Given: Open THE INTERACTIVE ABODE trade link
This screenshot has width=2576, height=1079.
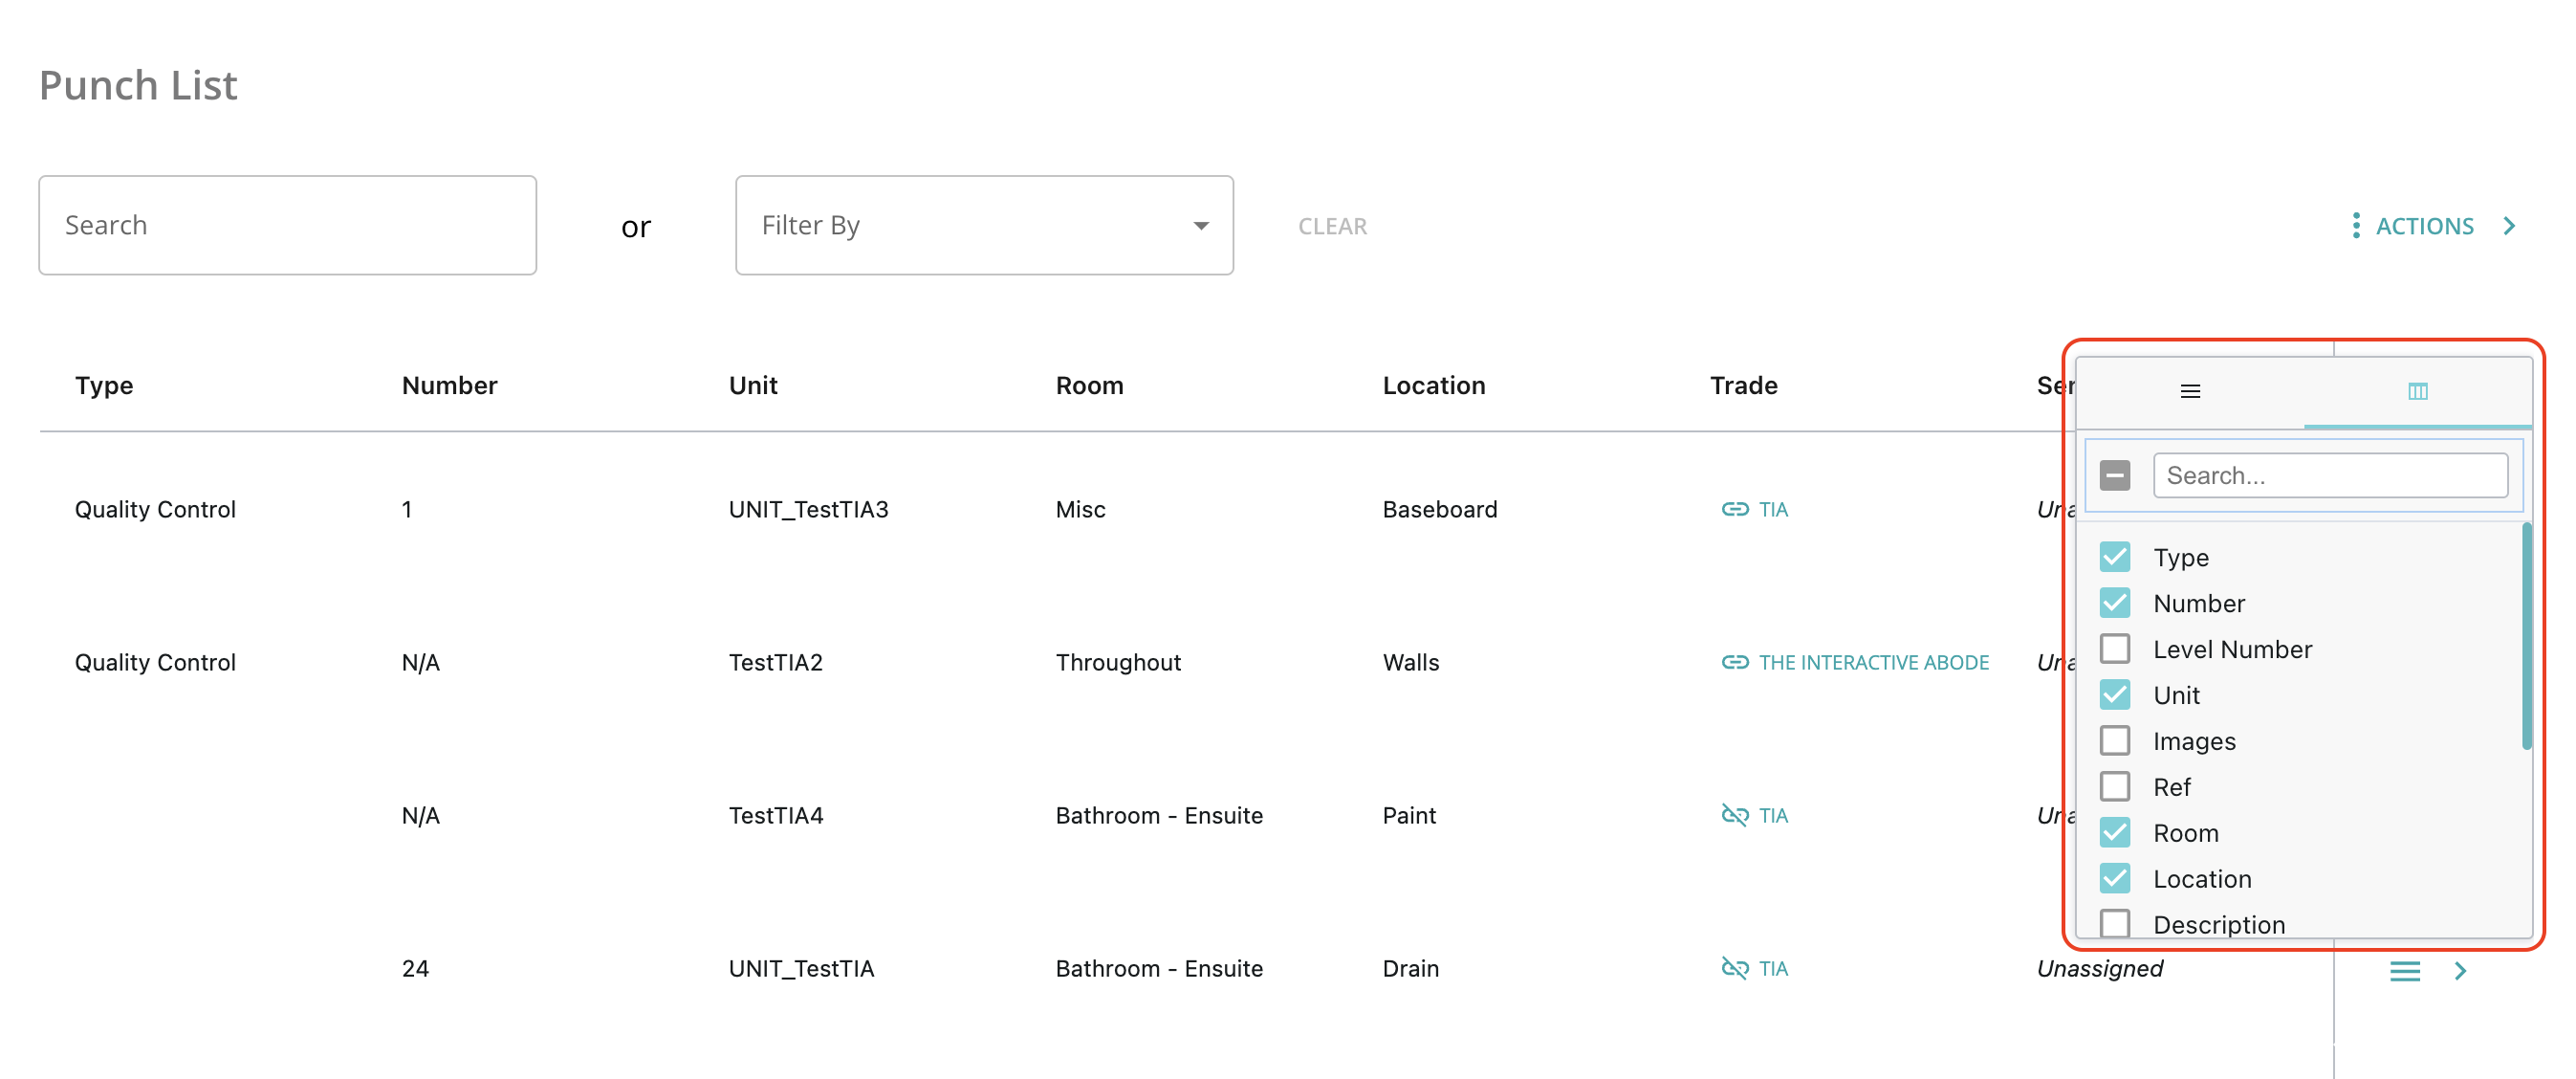Looking at the screenshot, I should [x=1874, y=662].
